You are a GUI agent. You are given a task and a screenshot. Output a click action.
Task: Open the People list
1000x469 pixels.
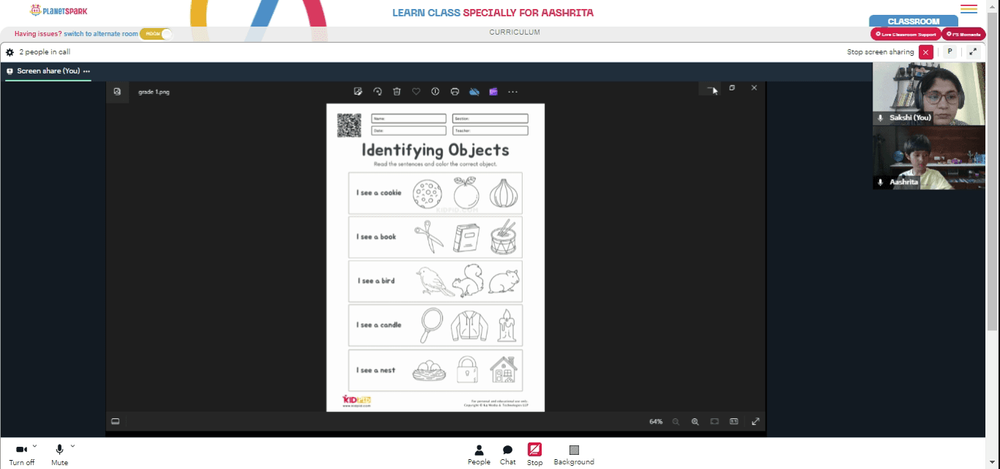[x=479, y=454]
